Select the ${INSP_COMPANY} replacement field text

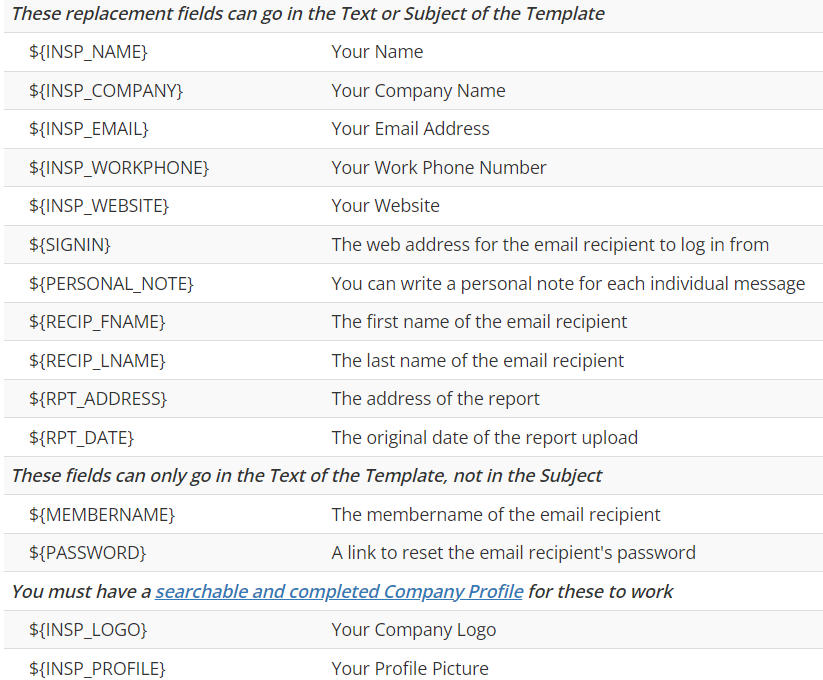[106, 91]
